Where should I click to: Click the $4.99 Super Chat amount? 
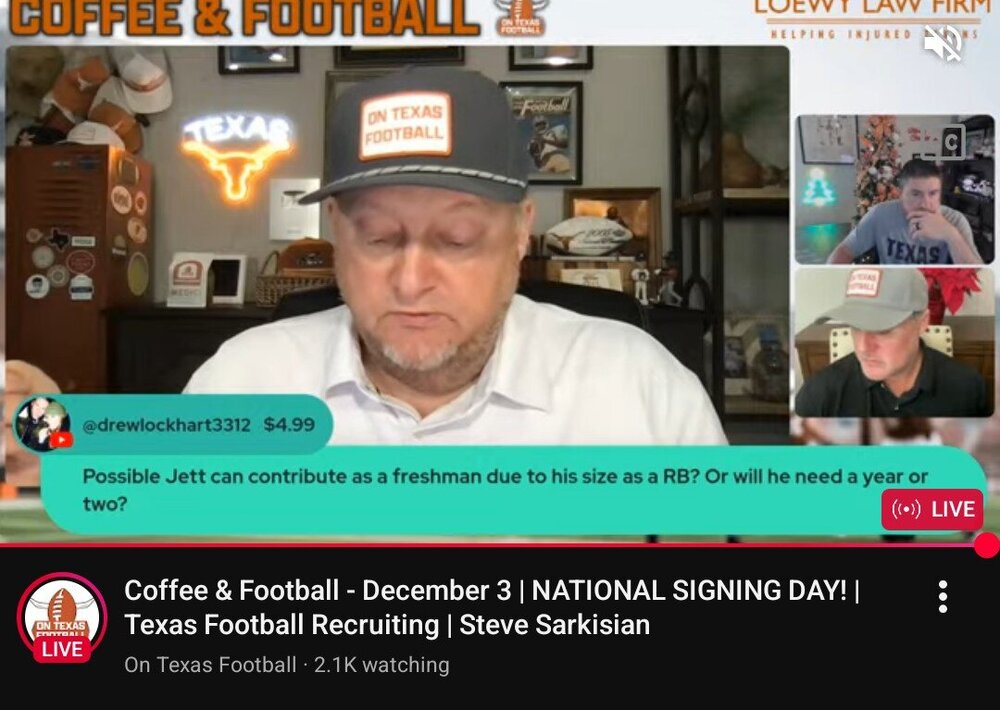pyautogui.click(x=289, y=425)
